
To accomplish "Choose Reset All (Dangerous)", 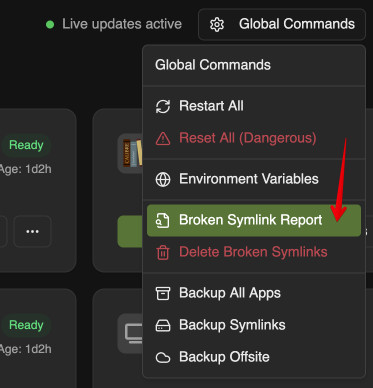I will [254, 138].
